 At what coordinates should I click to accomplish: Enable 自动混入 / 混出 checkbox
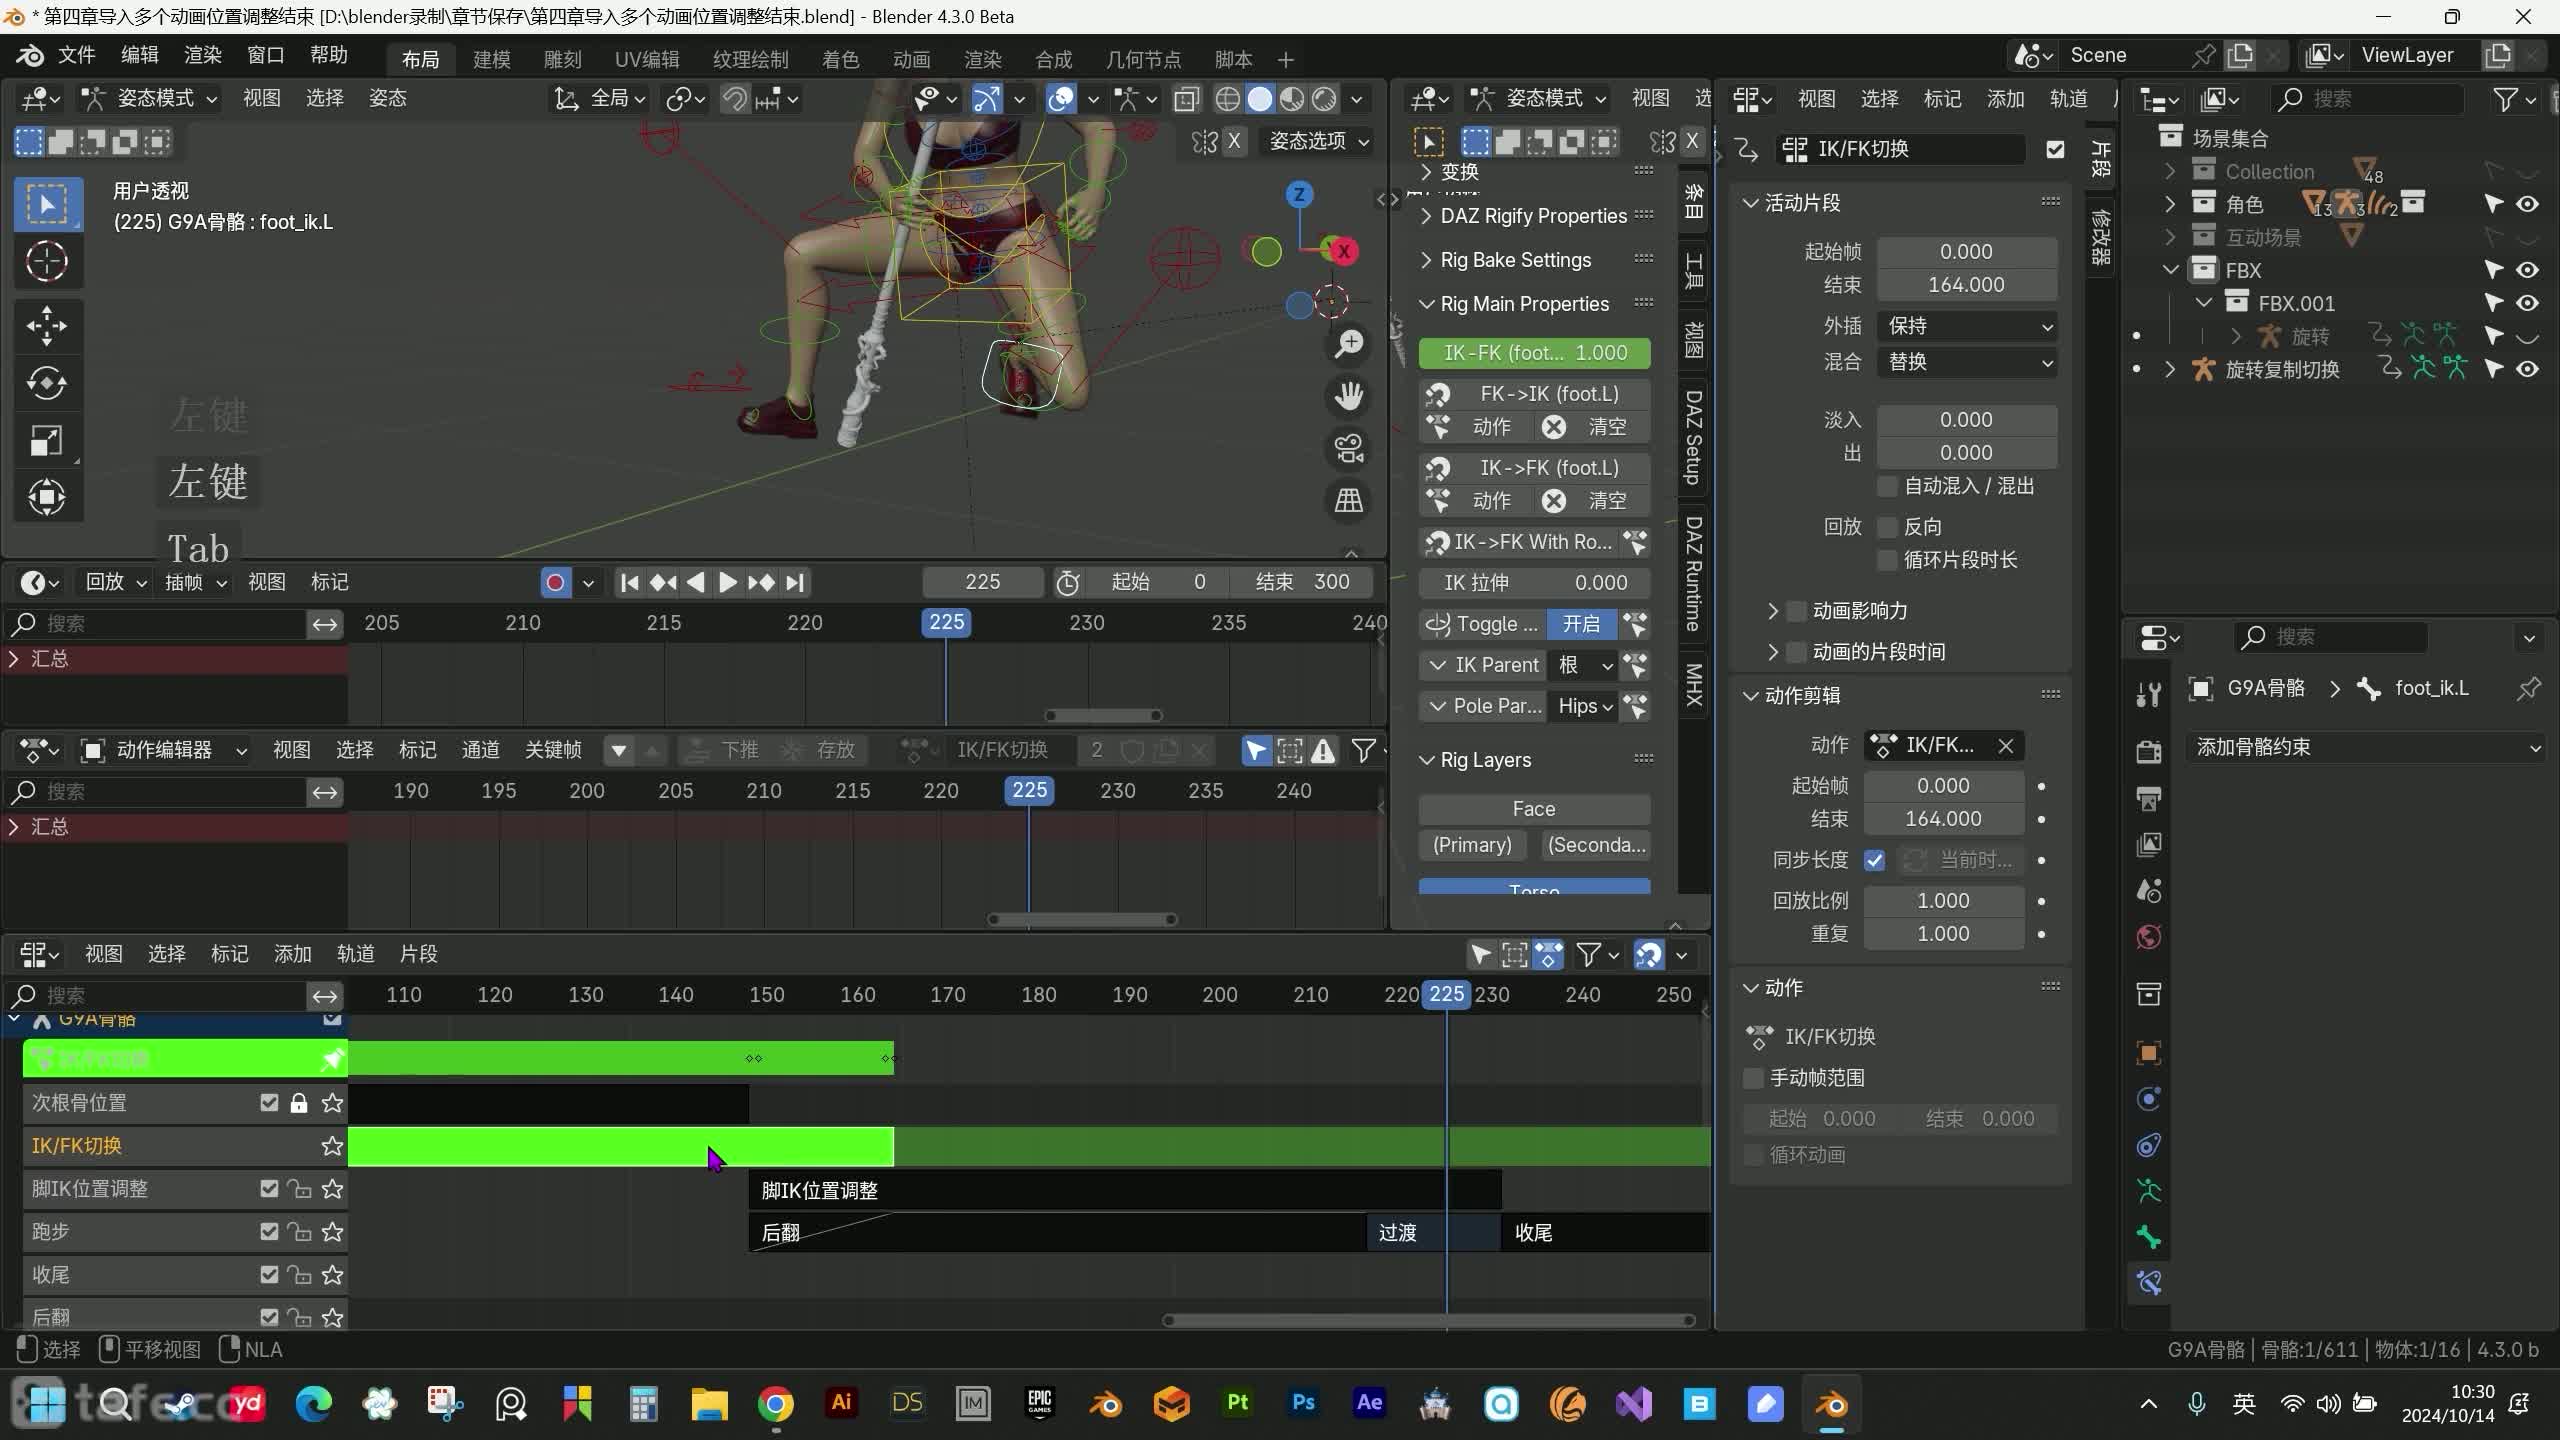[x=1887, y=487]
